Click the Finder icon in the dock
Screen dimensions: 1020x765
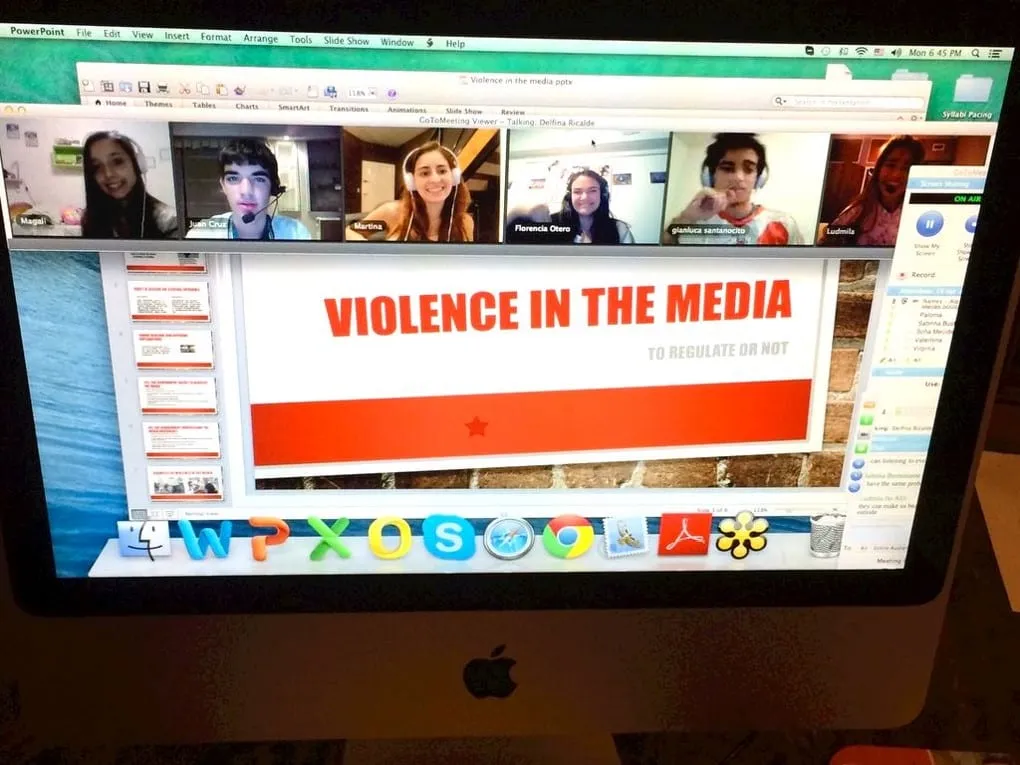[144, 539]
